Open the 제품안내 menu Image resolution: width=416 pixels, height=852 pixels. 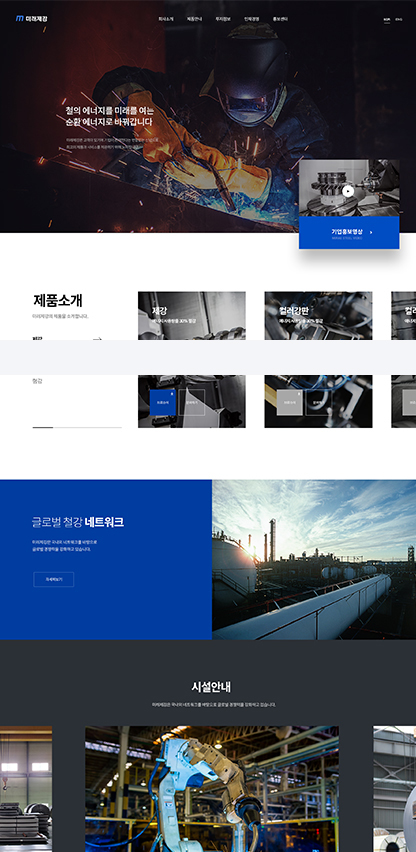click(x=194, y=19)
